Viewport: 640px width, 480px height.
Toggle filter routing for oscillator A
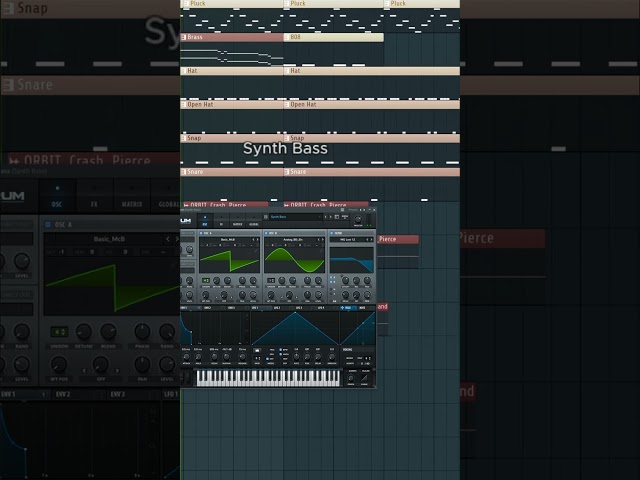pos(331,277)
